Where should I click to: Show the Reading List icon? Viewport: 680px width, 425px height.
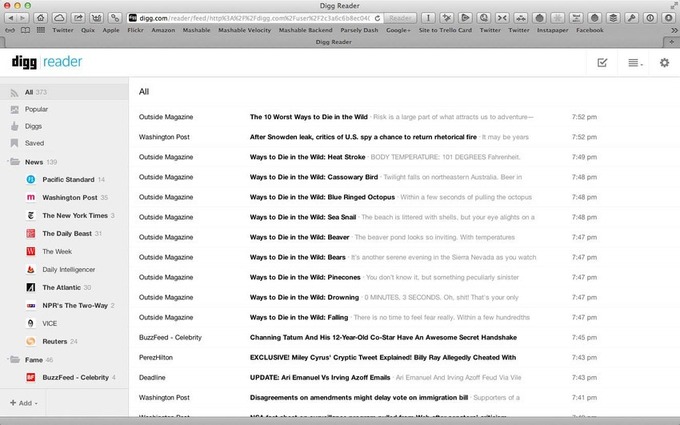tap(10, 30)
